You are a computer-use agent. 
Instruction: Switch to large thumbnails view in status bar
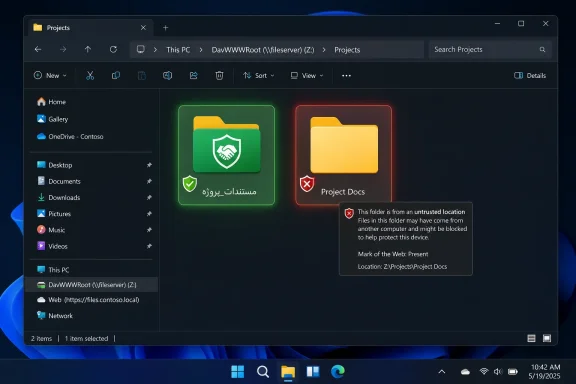point(547,338)
